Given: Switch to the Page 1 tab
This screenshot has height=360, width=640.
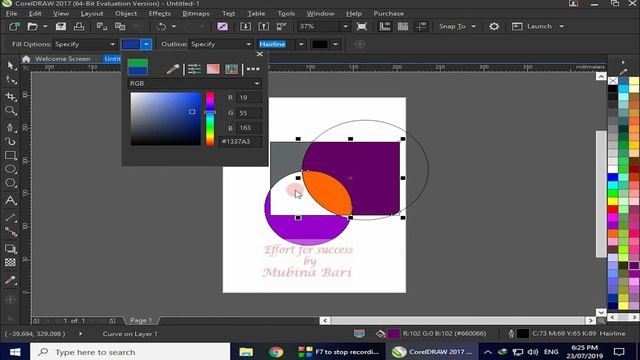Looking at the screenshot, I should 141,320.
